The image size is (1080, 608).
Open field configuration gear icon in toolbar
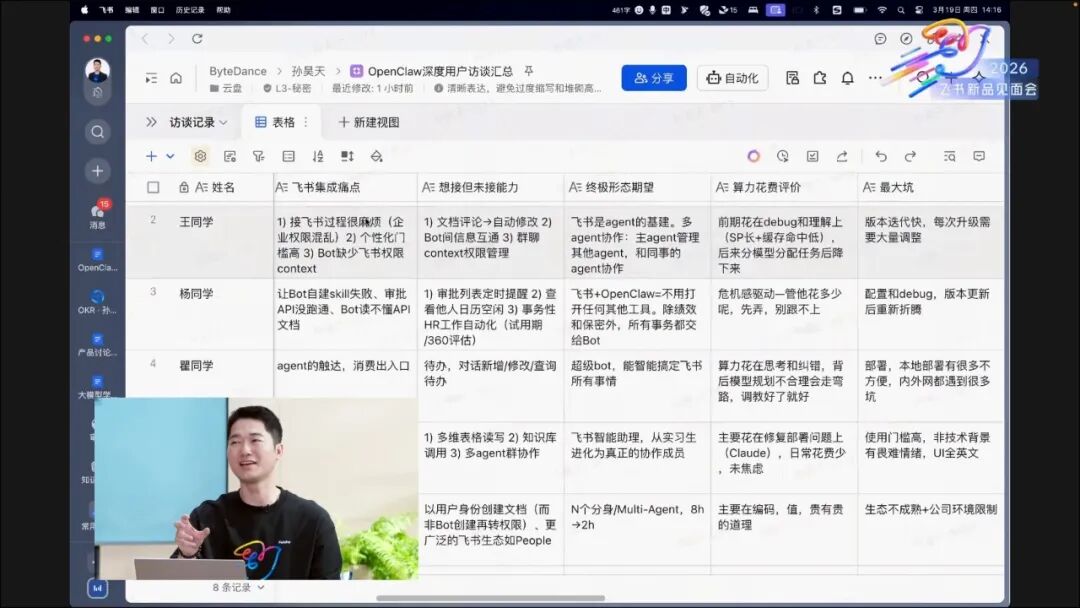pyautogui.click(x=200, y=156)
